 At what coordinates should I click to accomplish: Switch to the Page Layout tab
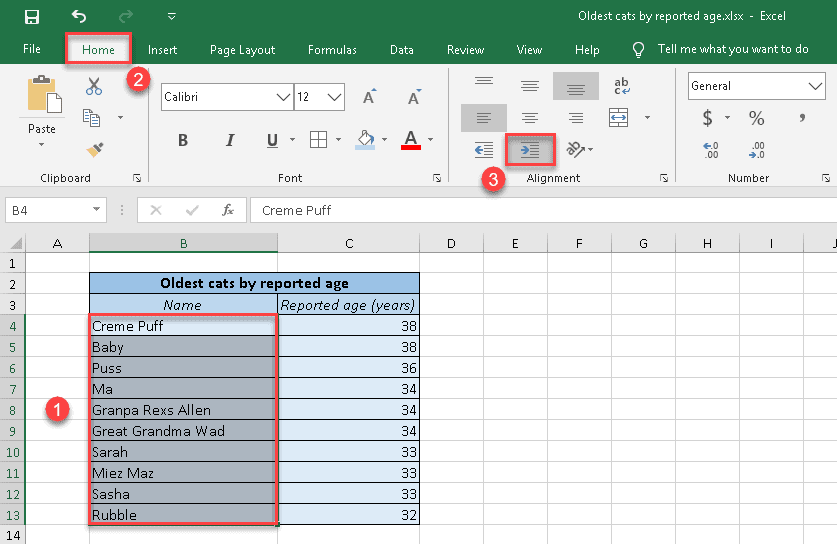click(x=242, y=50)
